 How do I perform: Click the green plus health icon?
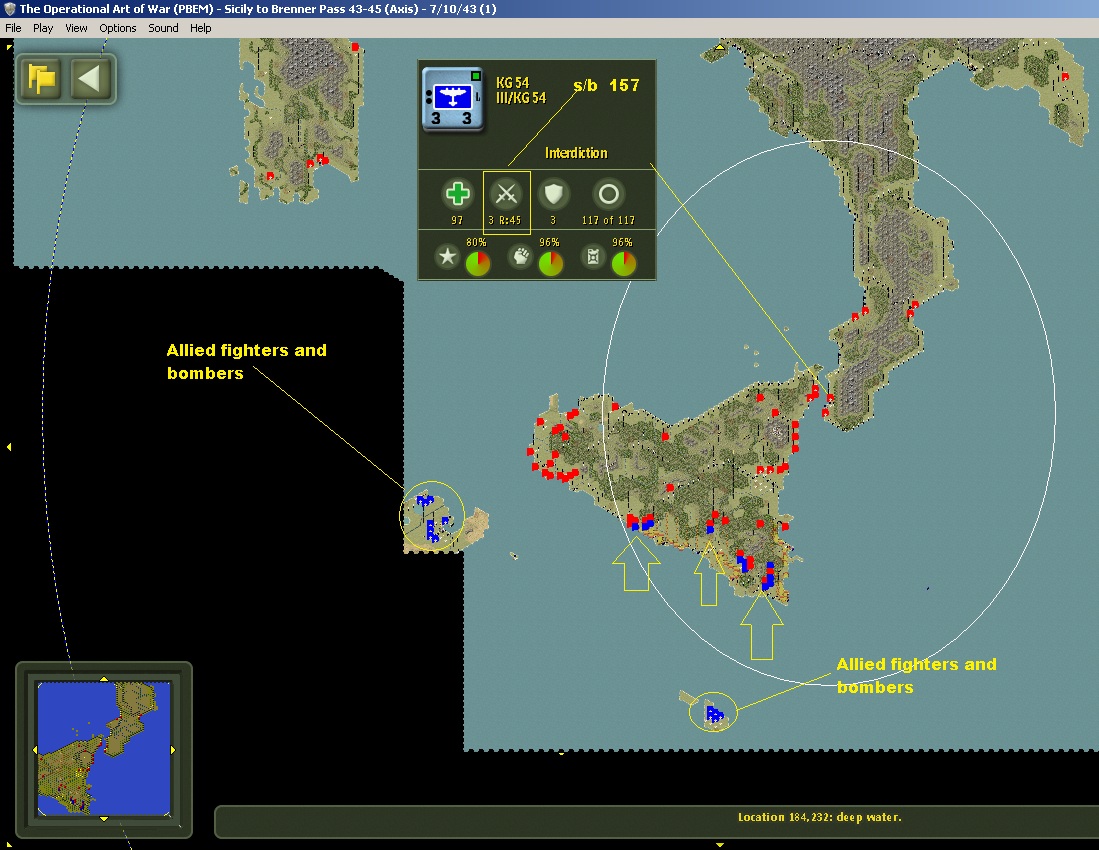(457, 194)
